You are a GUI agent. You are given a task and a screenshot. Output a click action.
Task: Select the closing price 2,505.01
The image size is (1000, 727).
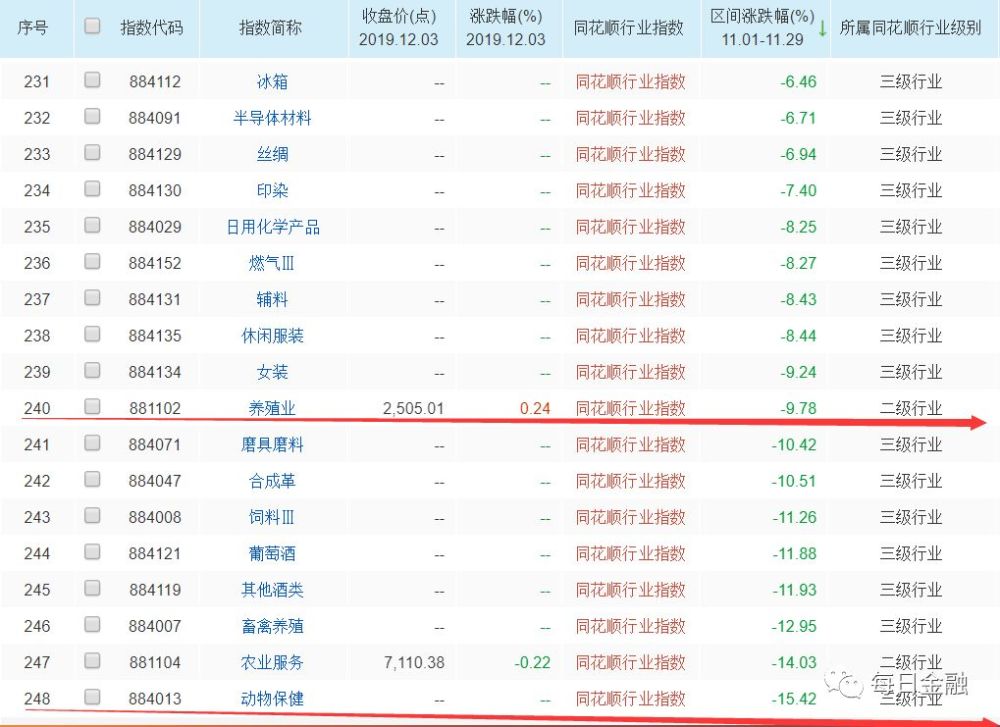point(413,408)
